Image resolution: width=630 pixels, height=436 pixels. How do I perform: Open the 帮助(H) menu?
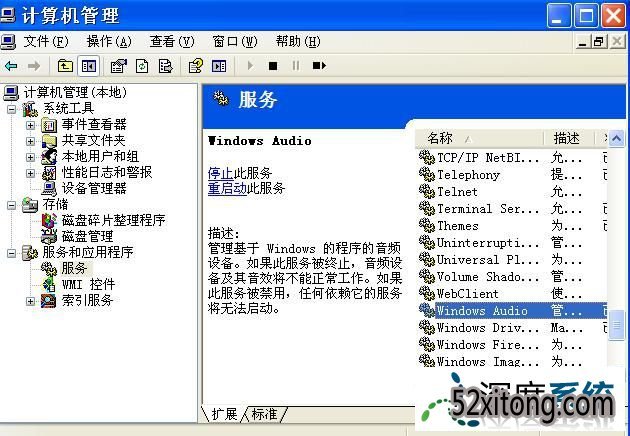[x=298, y=41]
